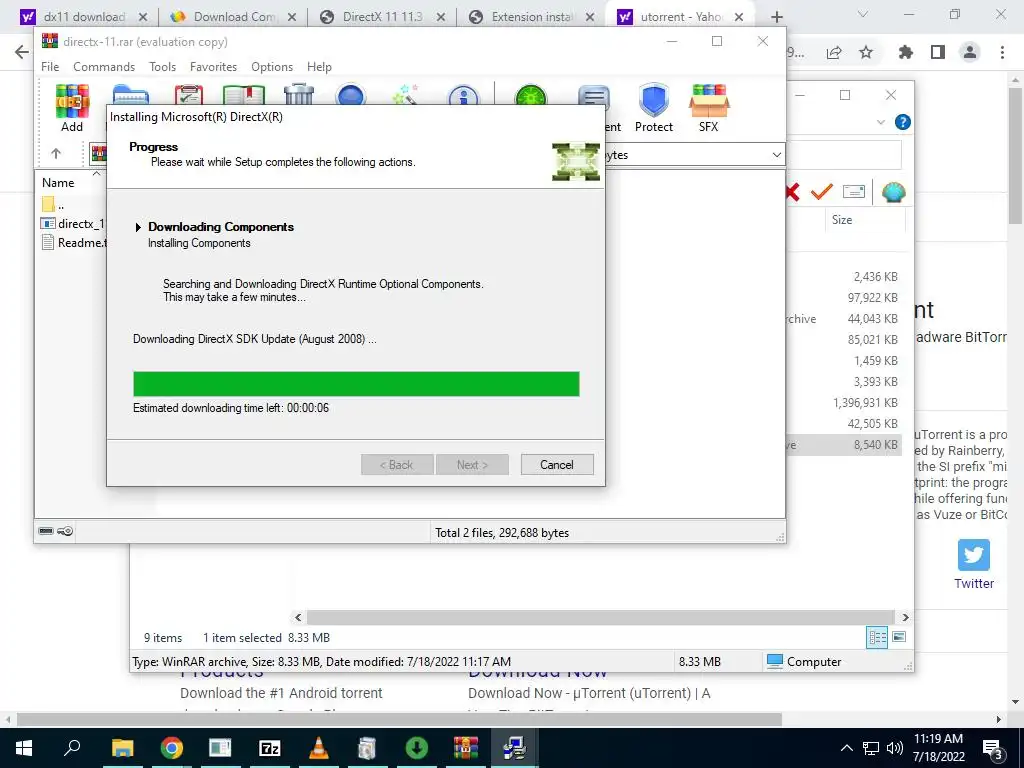Select the Readme file in WinRAR list

tap(73, 243)
